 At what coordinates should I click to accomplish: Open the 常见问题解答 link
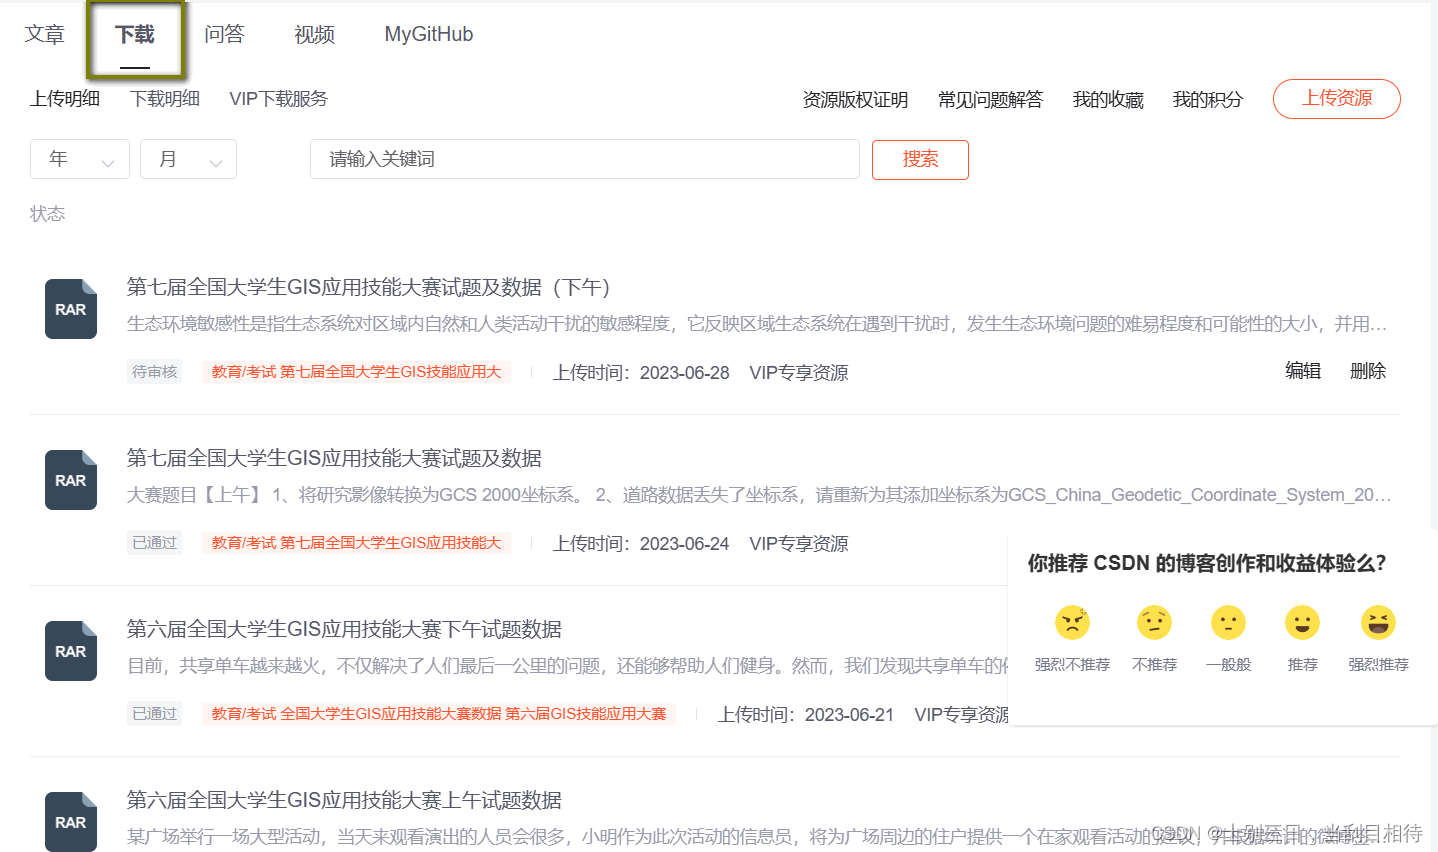pos(990,100)
